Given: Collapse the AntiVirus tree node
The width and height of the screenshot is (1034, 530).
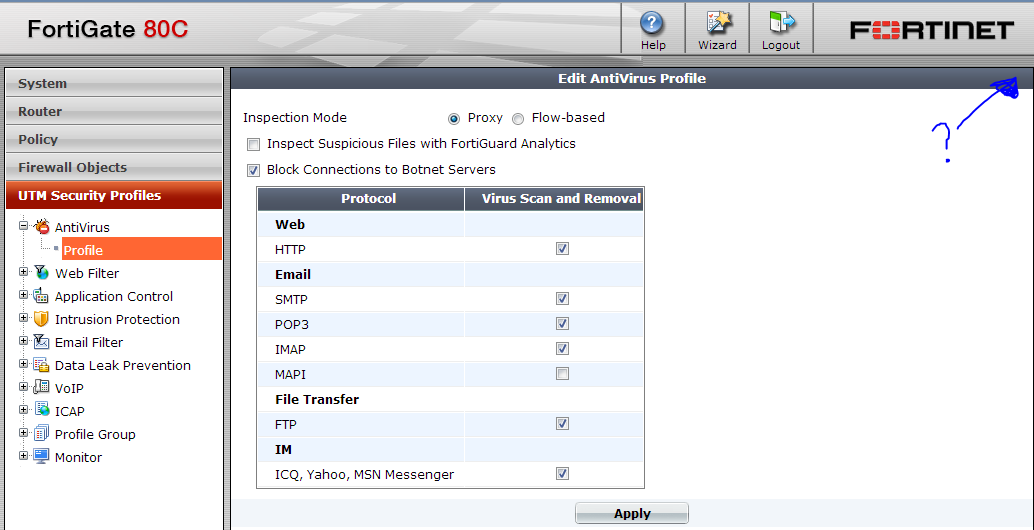Looking at the screenshot, I should (24, 225).
